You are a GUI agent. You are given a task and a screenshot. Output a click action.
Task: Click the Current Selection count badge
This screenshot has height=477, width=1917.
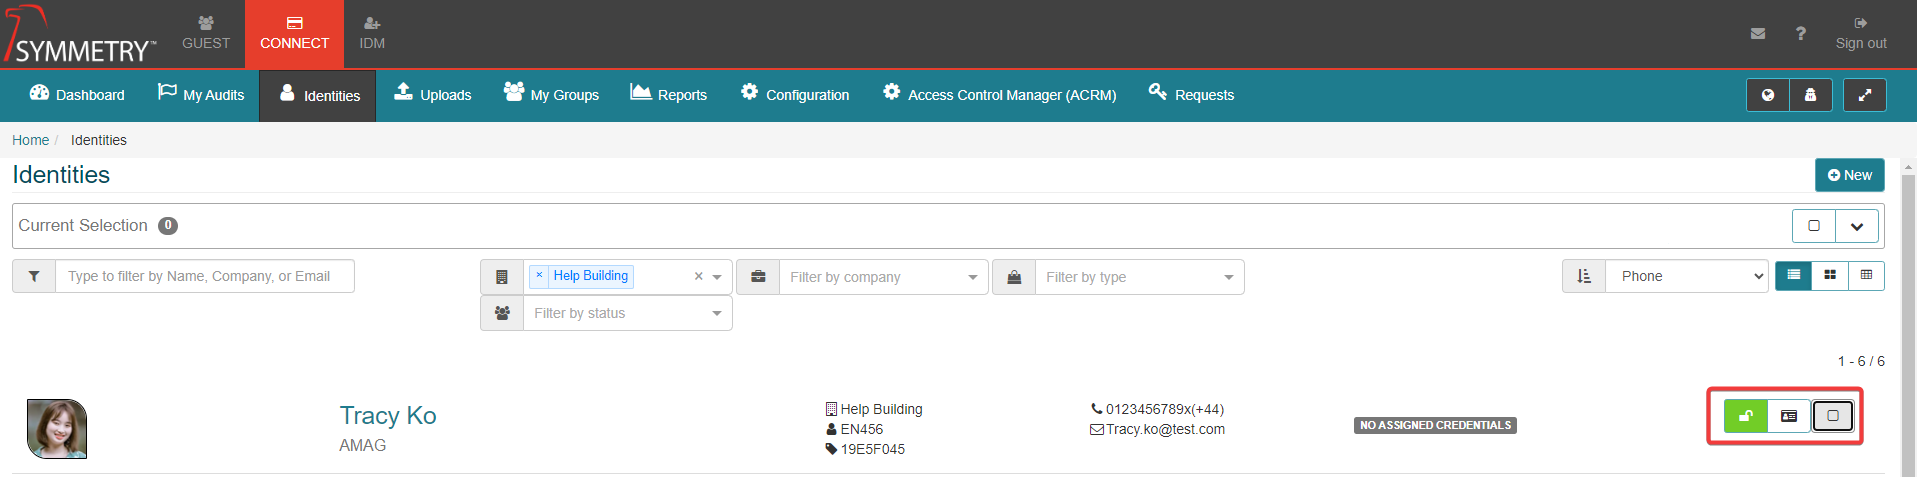pos(168,226)
